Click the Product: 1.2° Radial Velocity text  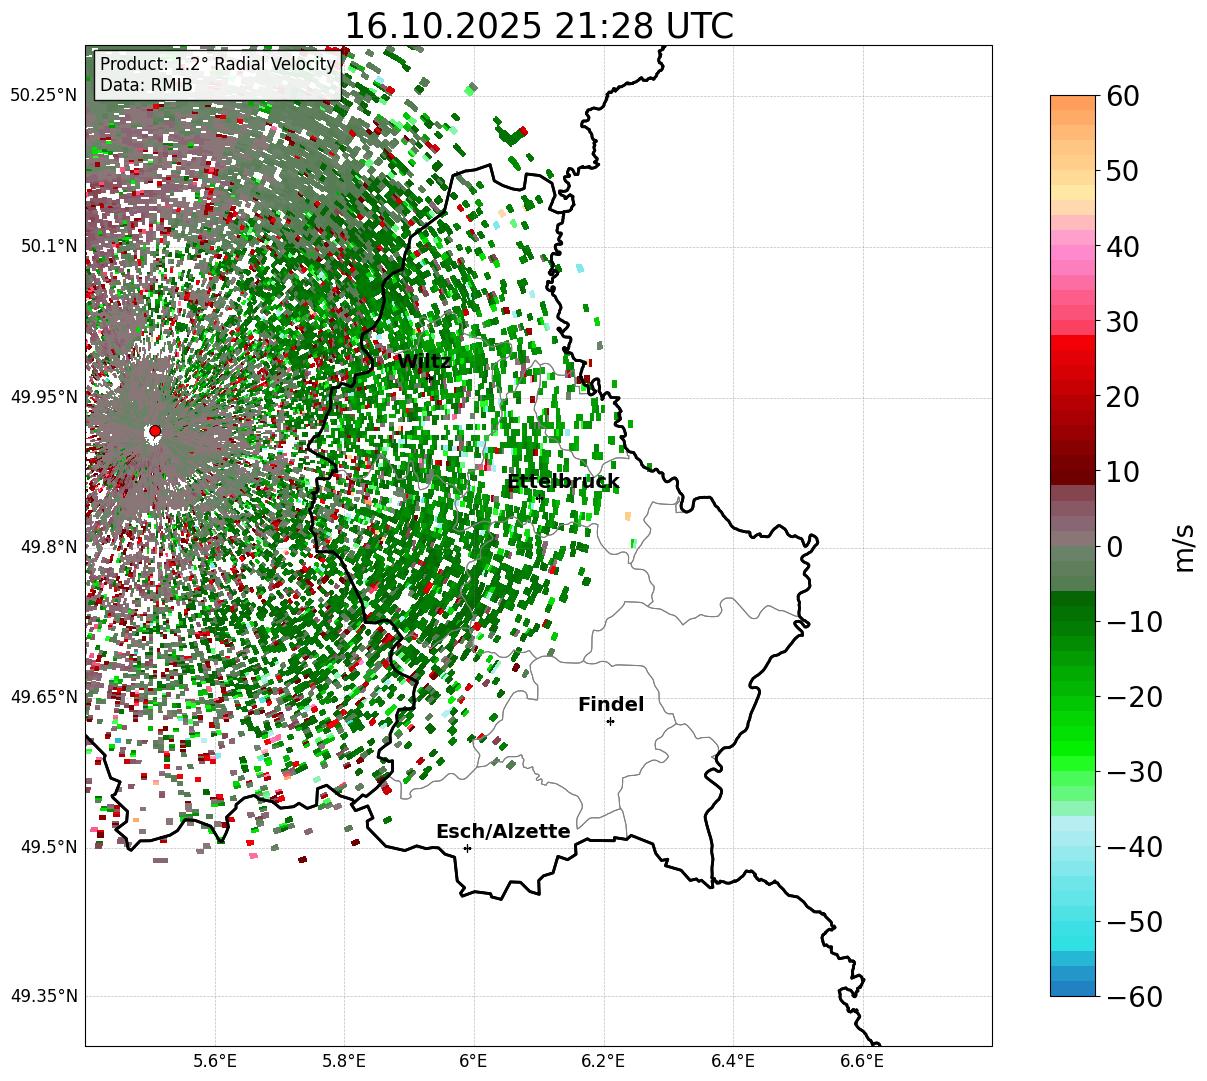pyautogui.click(x=218, y=64)
